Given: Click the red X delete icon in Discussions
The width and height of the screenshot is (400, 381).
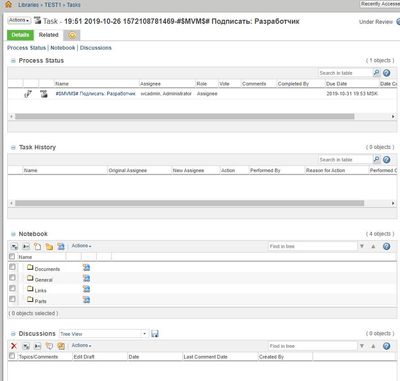Looking at the screenshot, I should pyautogui.click(x=14, y=346).
